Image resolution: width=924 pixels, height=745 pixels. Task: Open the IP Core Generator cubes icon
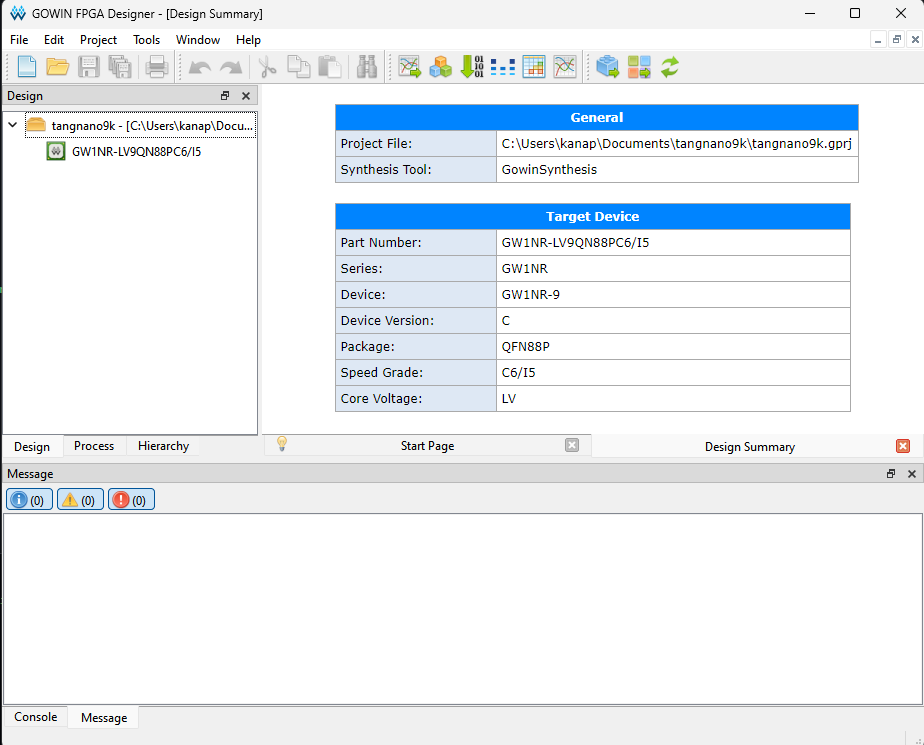point(440,67)
